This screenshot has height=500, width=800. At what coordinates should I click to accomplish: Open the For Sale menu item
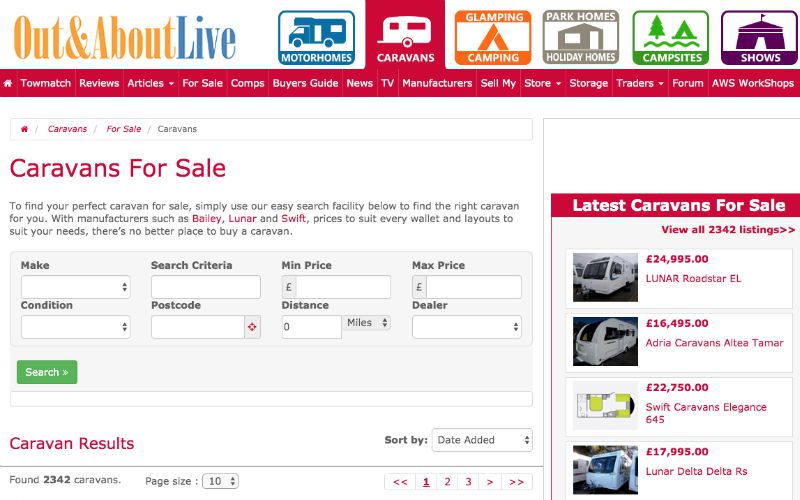tap(203, 83)
